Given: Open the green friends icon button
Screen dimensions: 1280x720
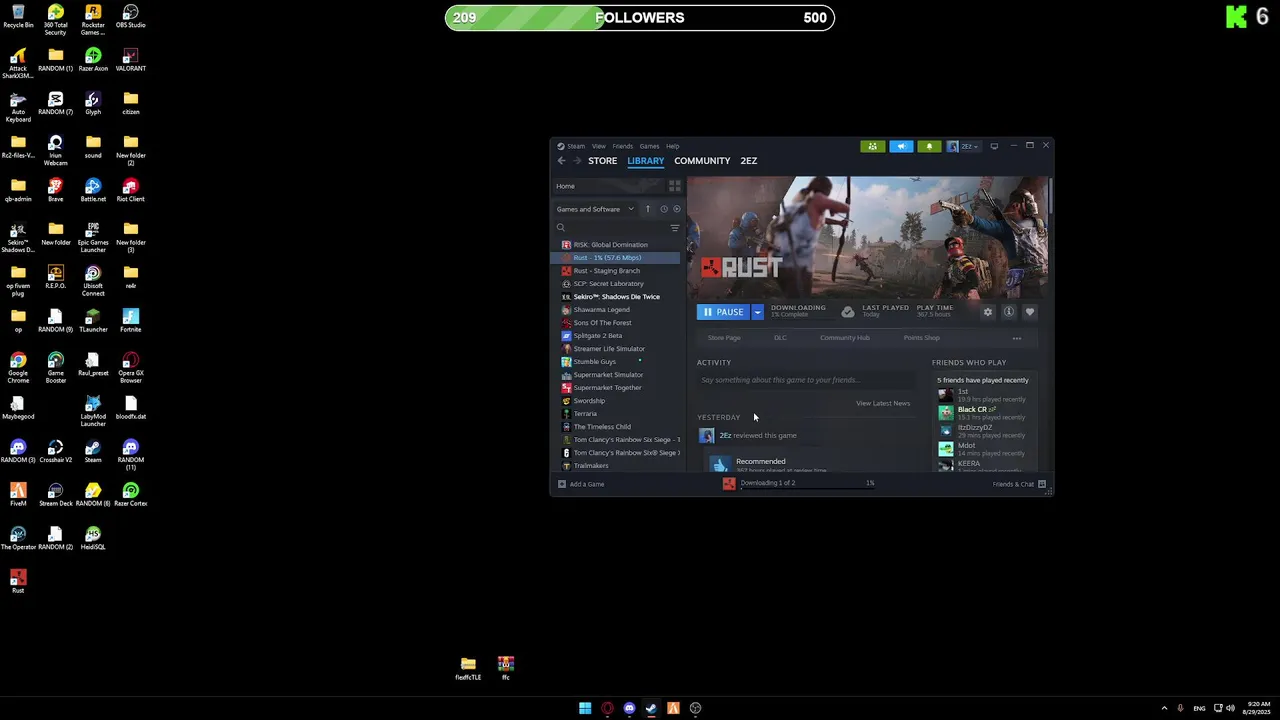Looking at the screenshot, I should (873, 146).
